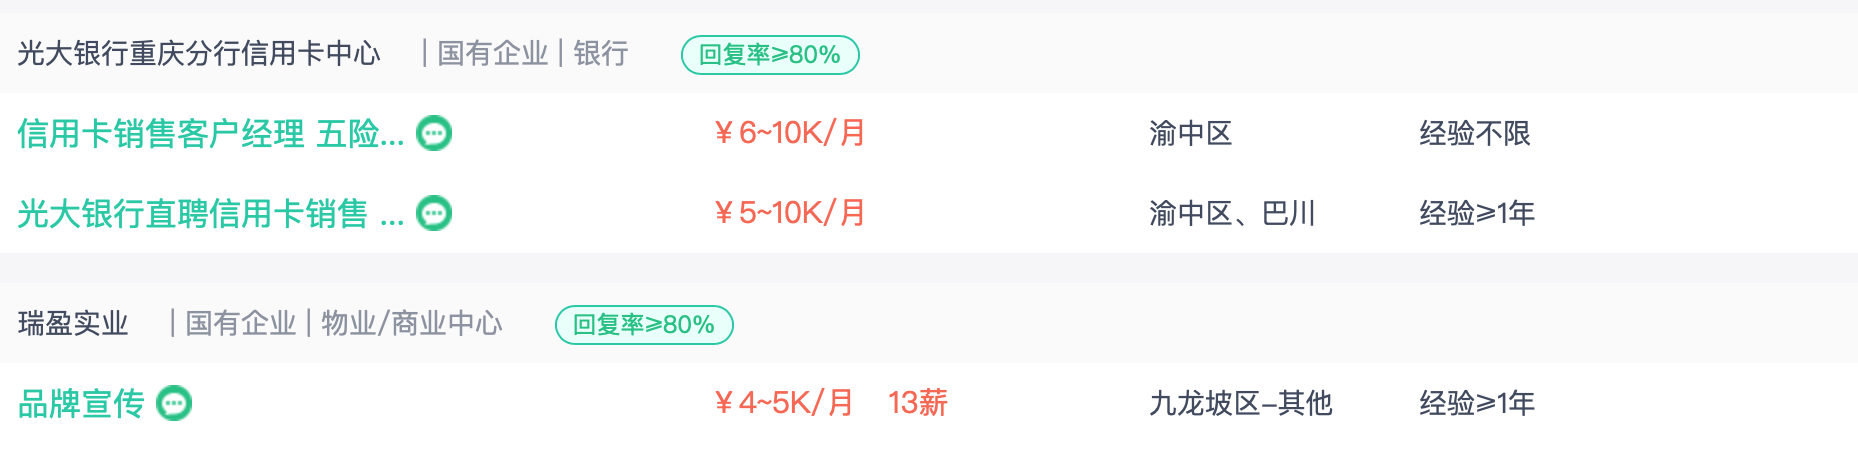This screenshot has height=462, width=1858.
Task: View the 品牌宣传 job details
Action: coord(81,403)
